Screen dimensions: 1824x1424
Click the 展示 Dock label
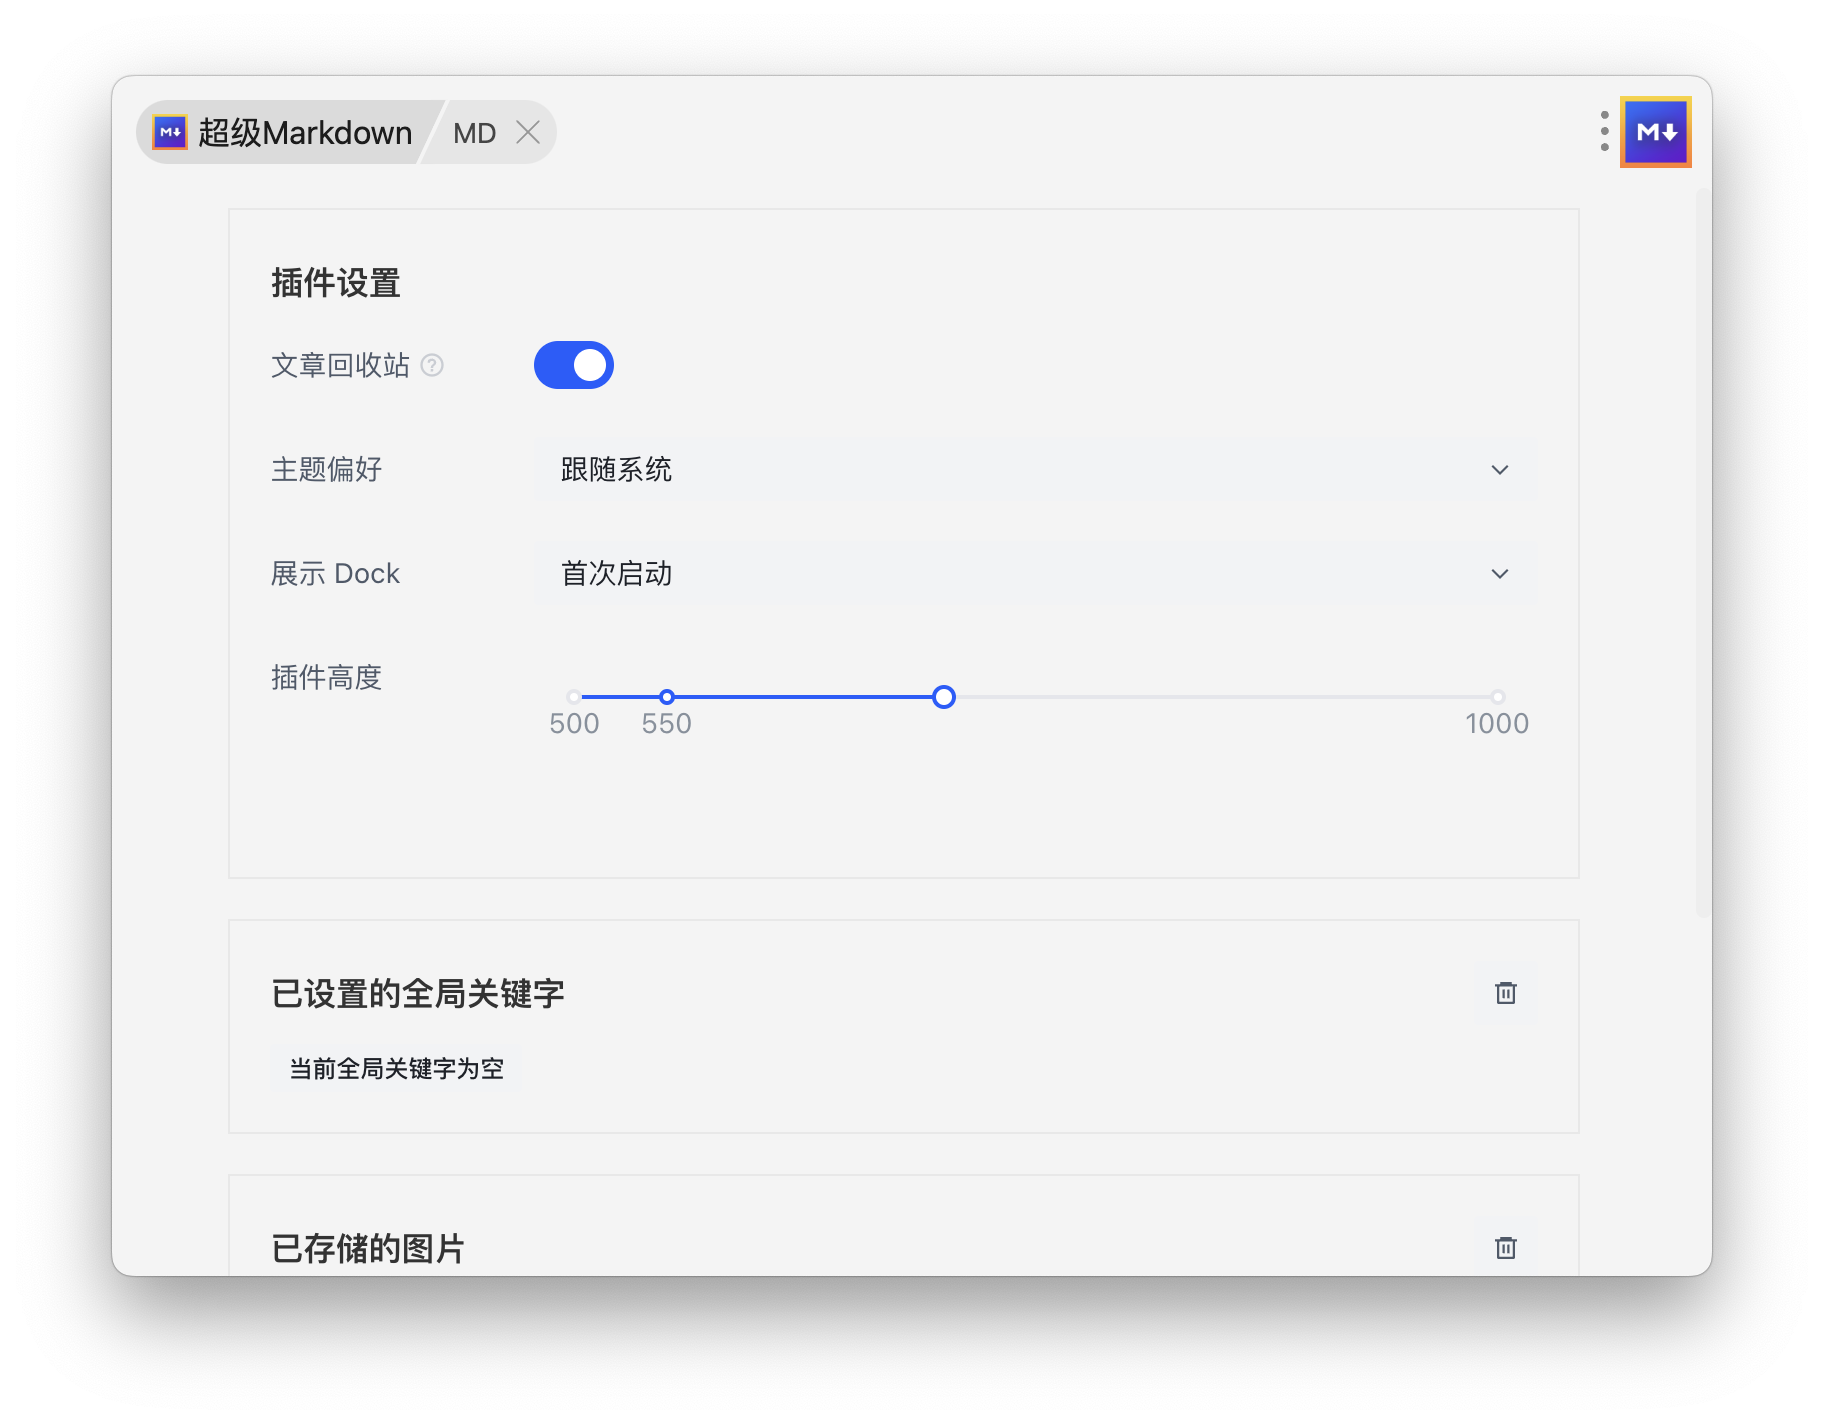(335, 573)
